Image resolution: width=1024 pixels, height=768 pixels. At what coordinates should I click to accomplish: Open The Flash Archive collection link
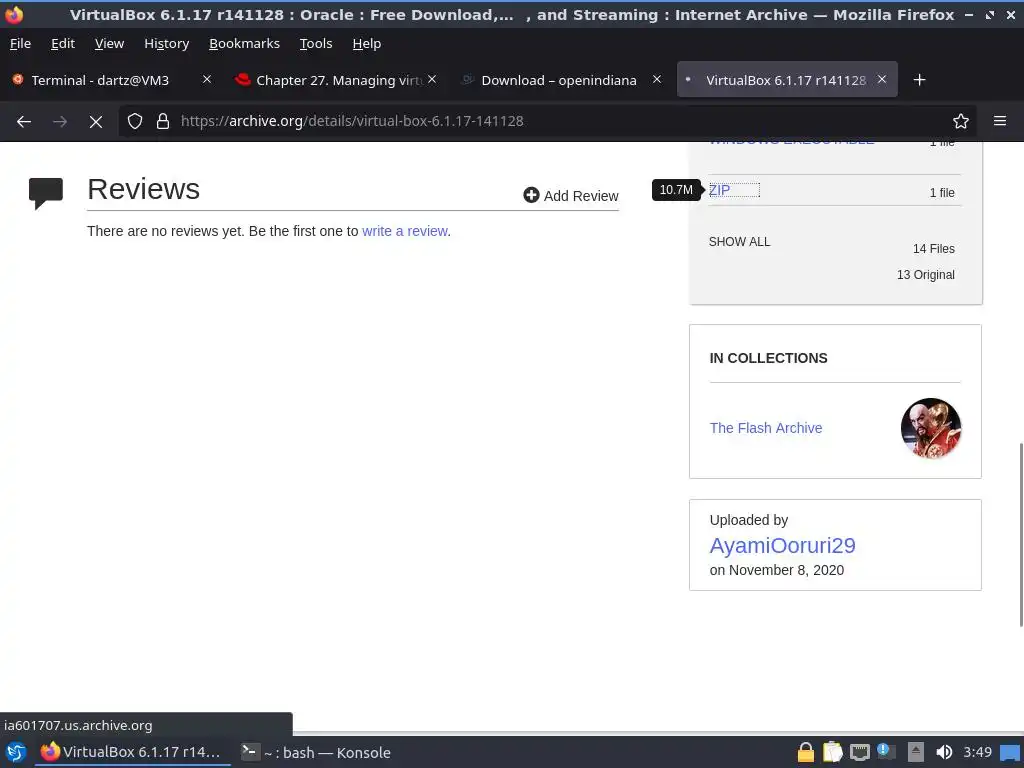pyautogui.click(x=765, y=428)
